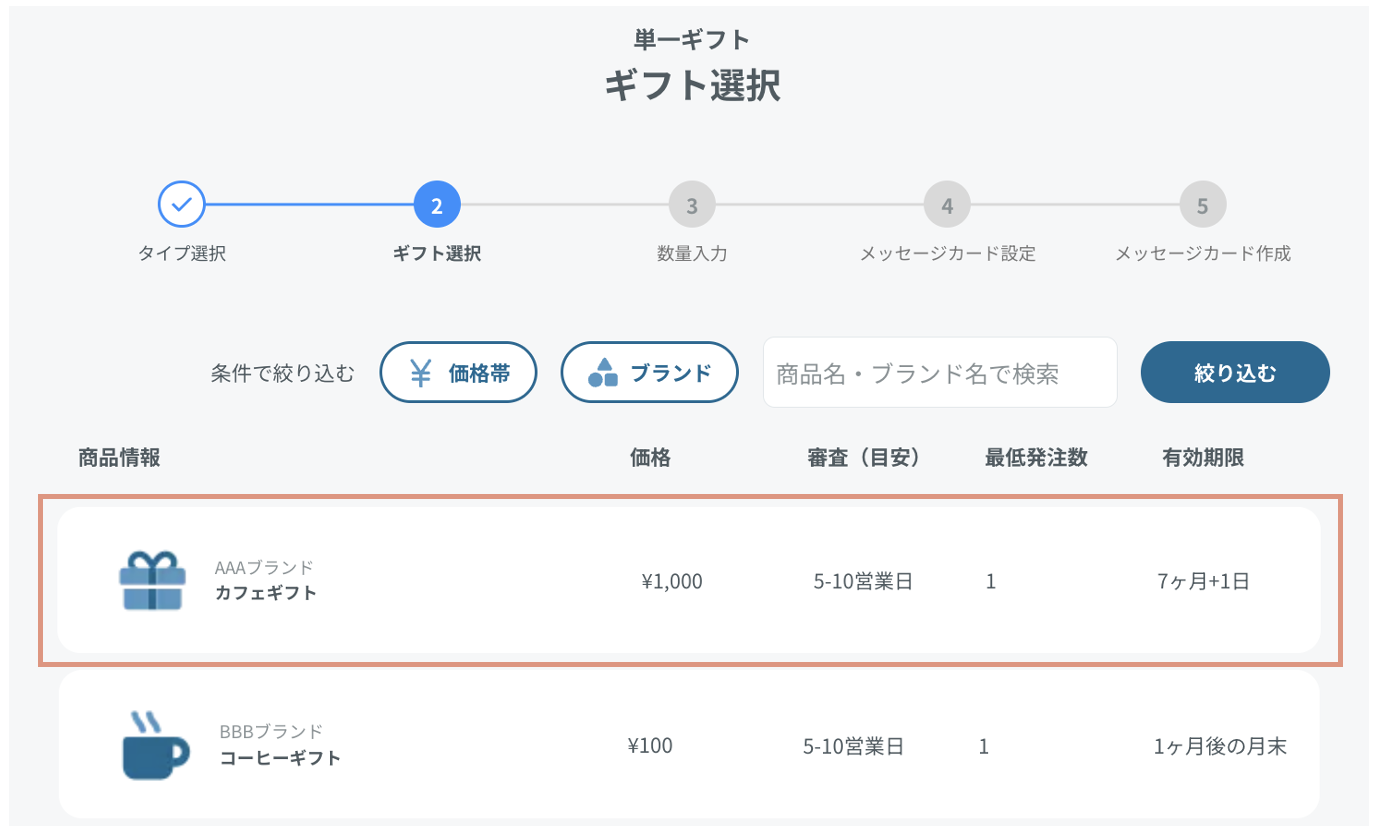The width and height of the screenshot is (1380, 836).
Task: Click the 価格 column header
Action: pyautogui.click(x=650, y=458)
